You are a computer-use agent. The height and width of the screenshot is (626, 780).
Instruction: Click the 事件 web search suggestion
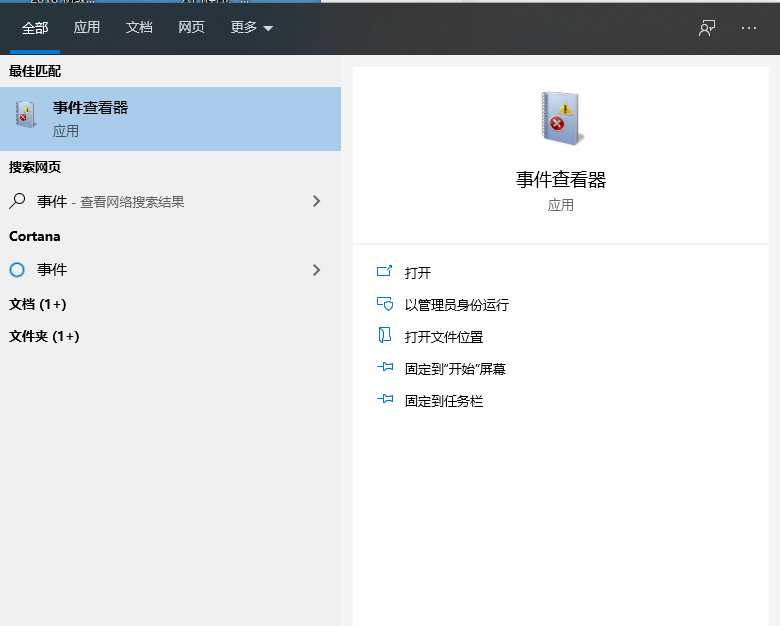point(170,202)
